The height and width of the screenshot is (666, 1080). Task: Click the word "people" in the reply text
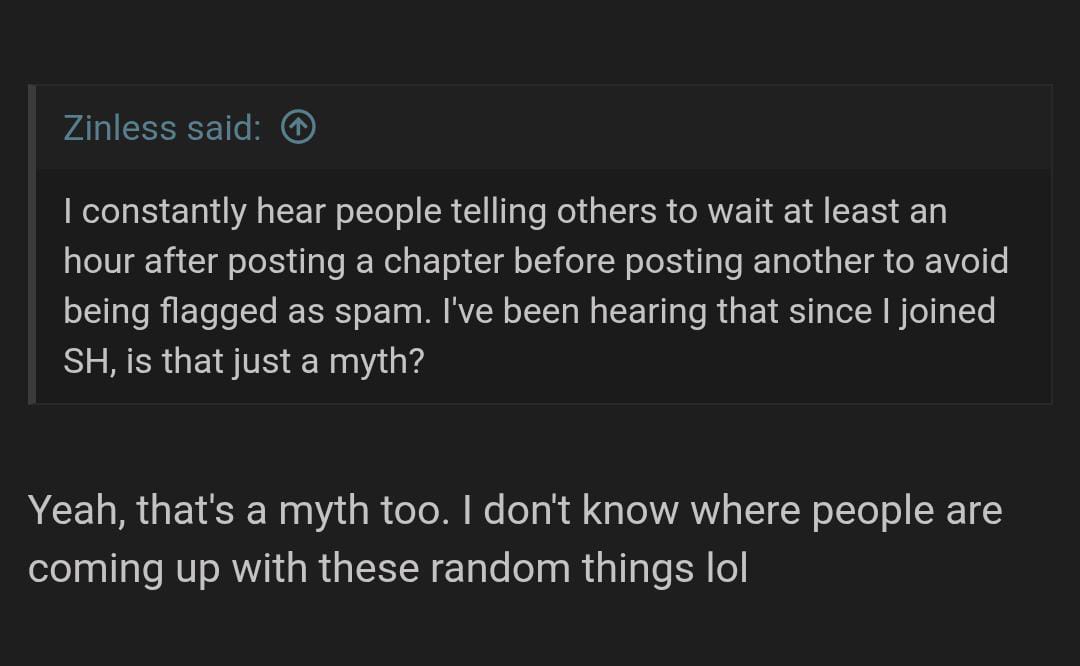click(871, 511)
